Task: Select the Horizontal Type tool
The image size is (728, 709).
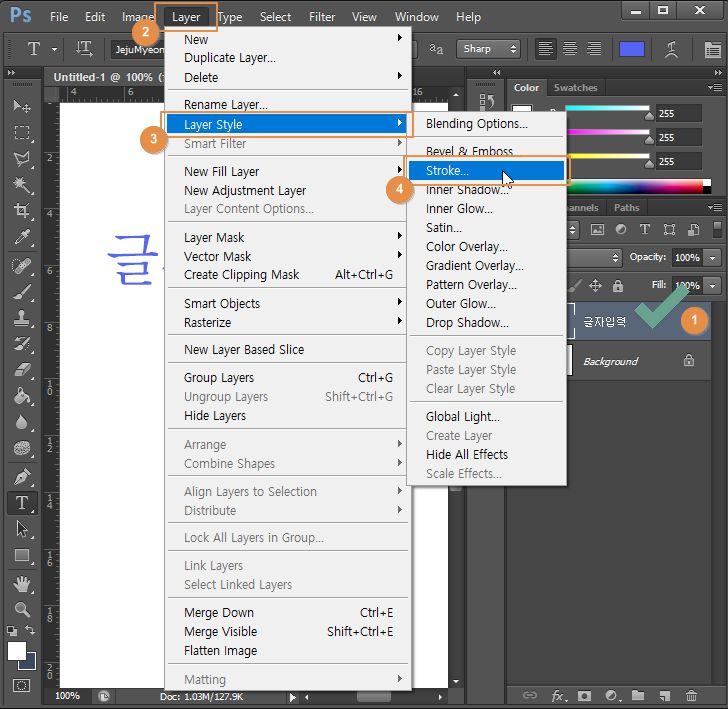Action: click(x=21, y=503)
